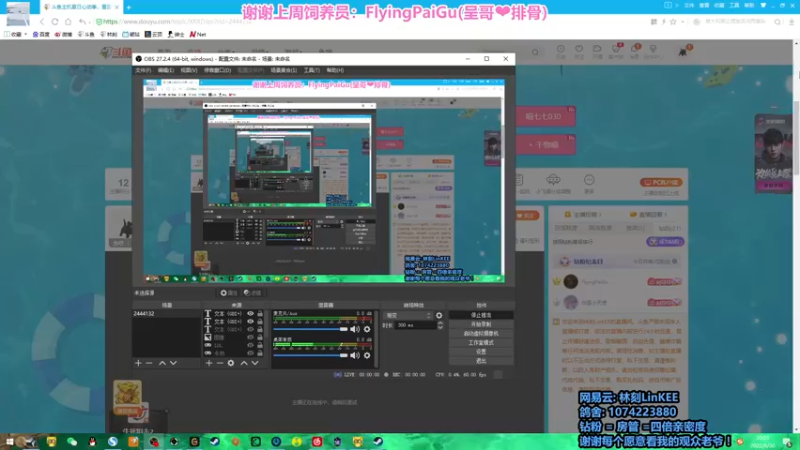Click browser back arrow
Viewport: 800px width, 450px height.
42,21
